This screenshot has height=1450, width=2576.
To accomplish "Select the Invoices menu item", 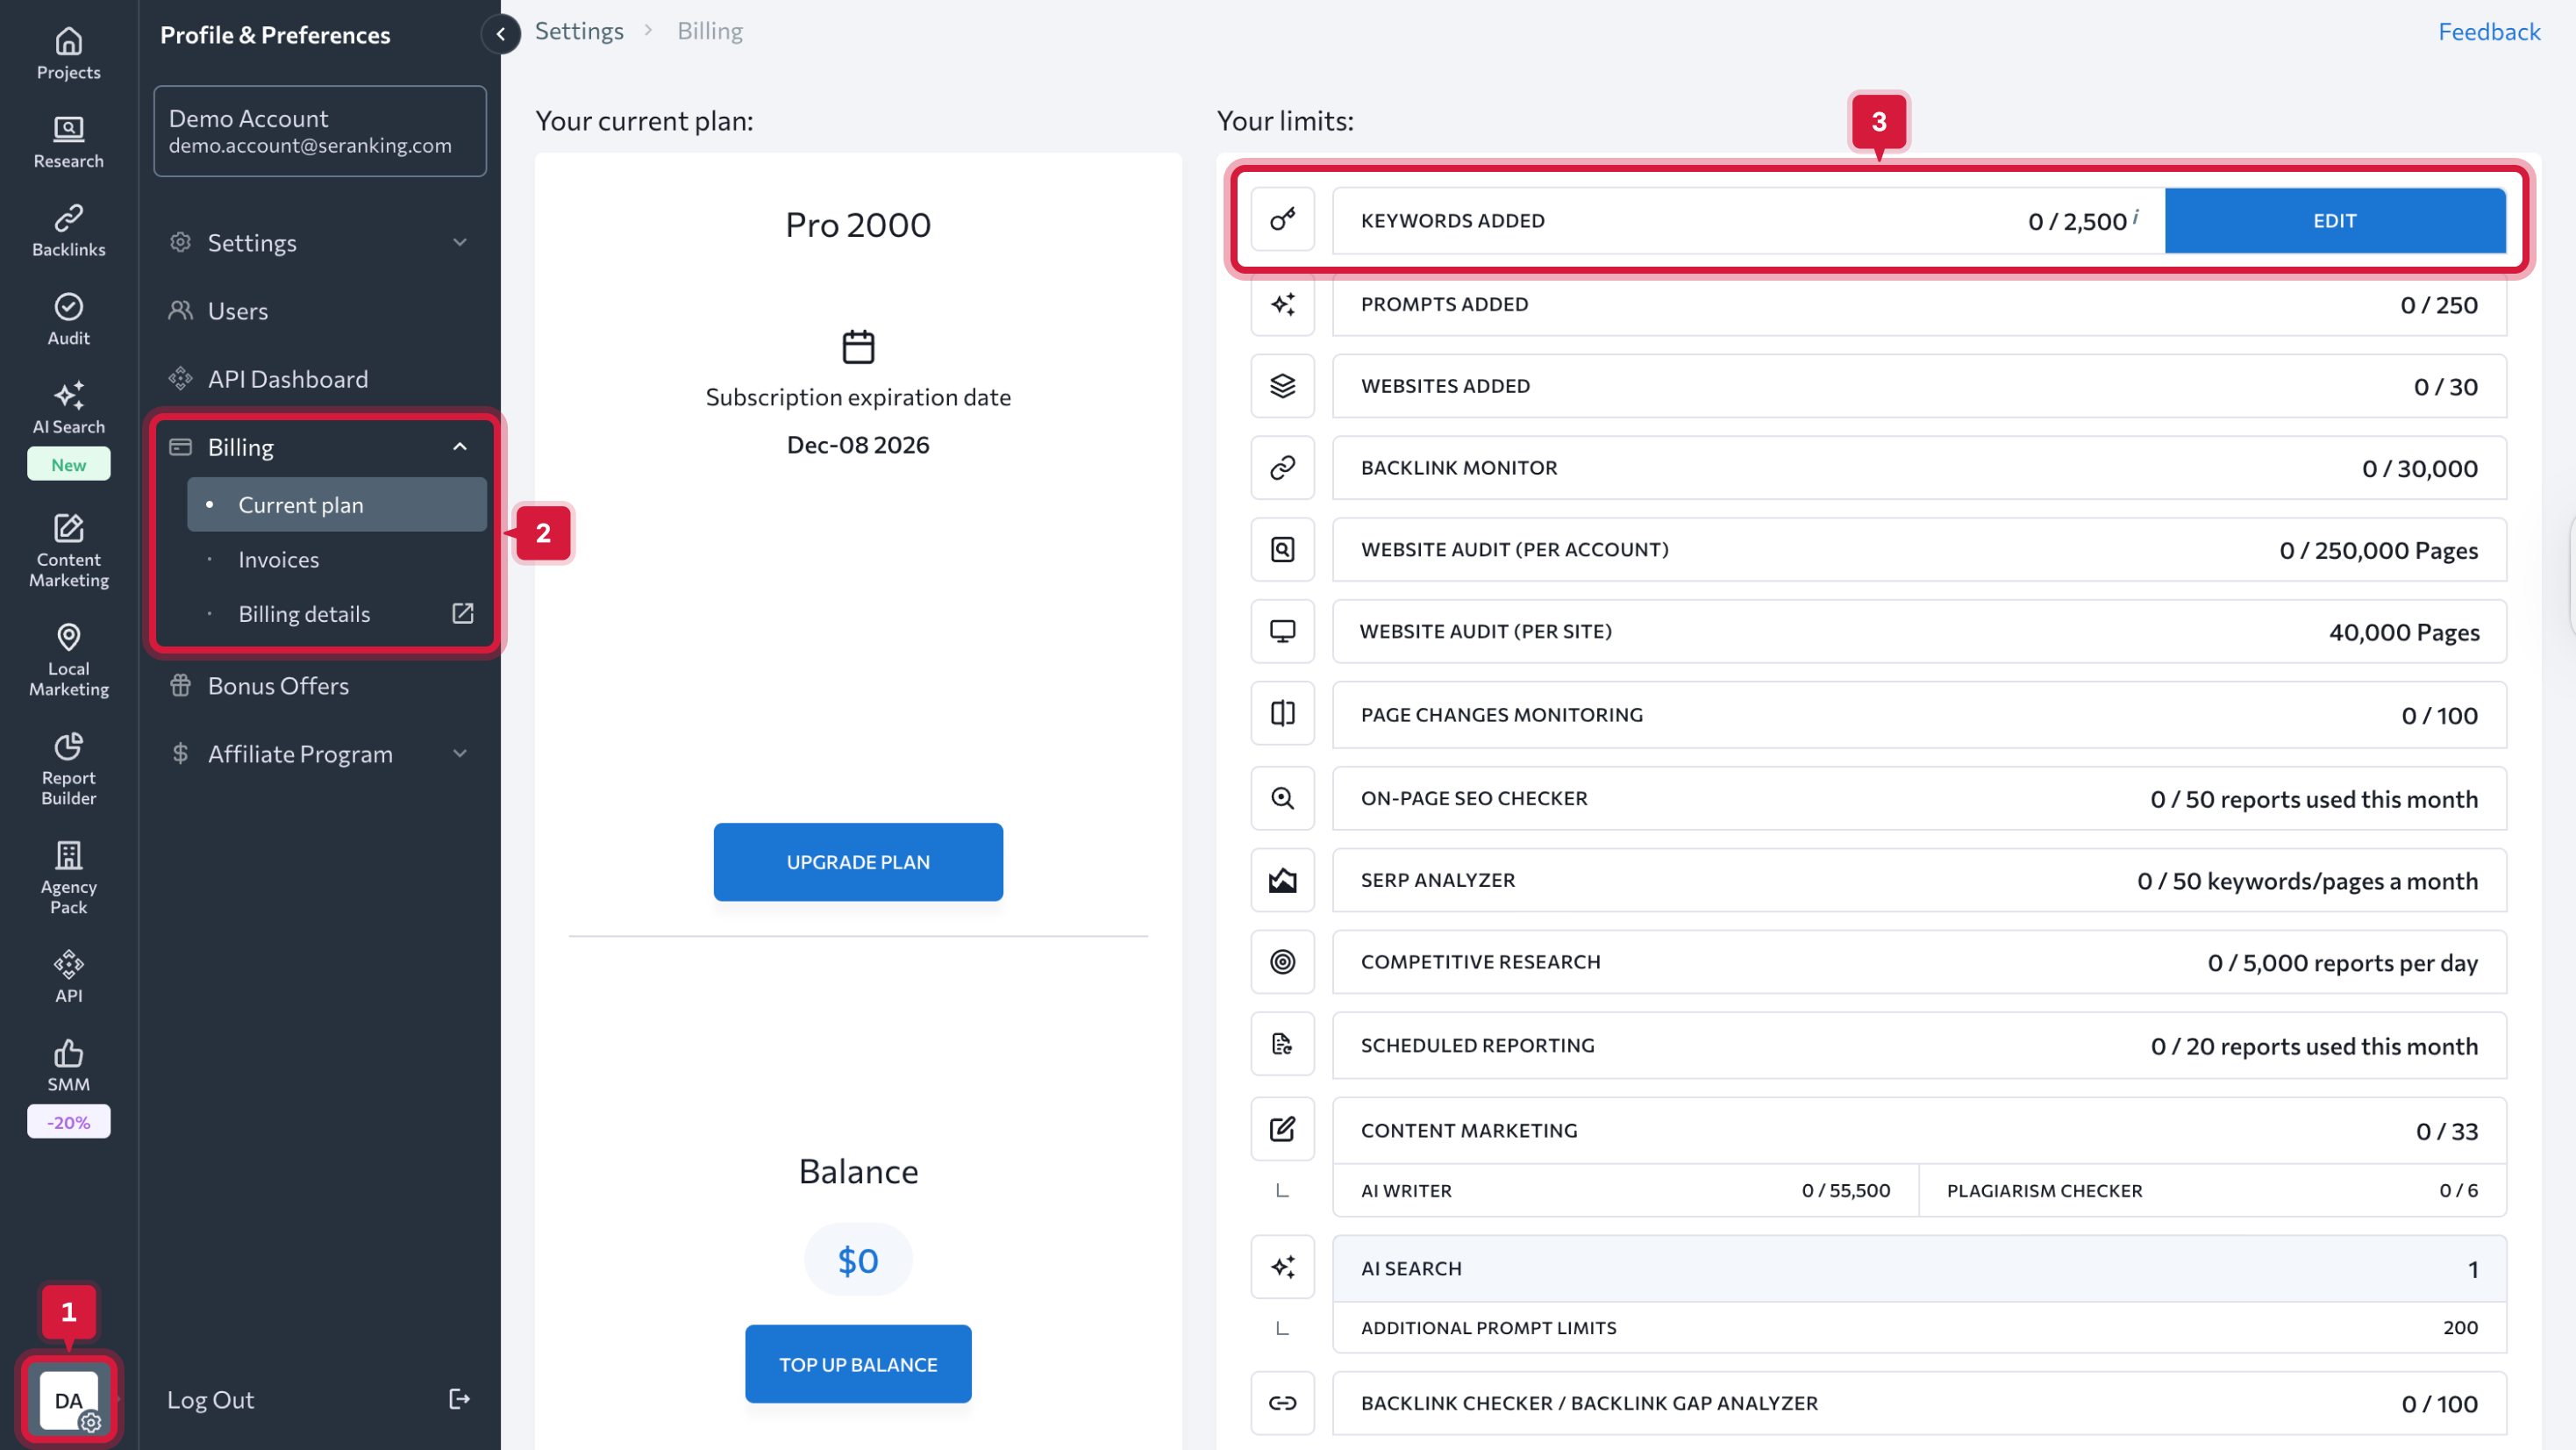I will 279,560.
